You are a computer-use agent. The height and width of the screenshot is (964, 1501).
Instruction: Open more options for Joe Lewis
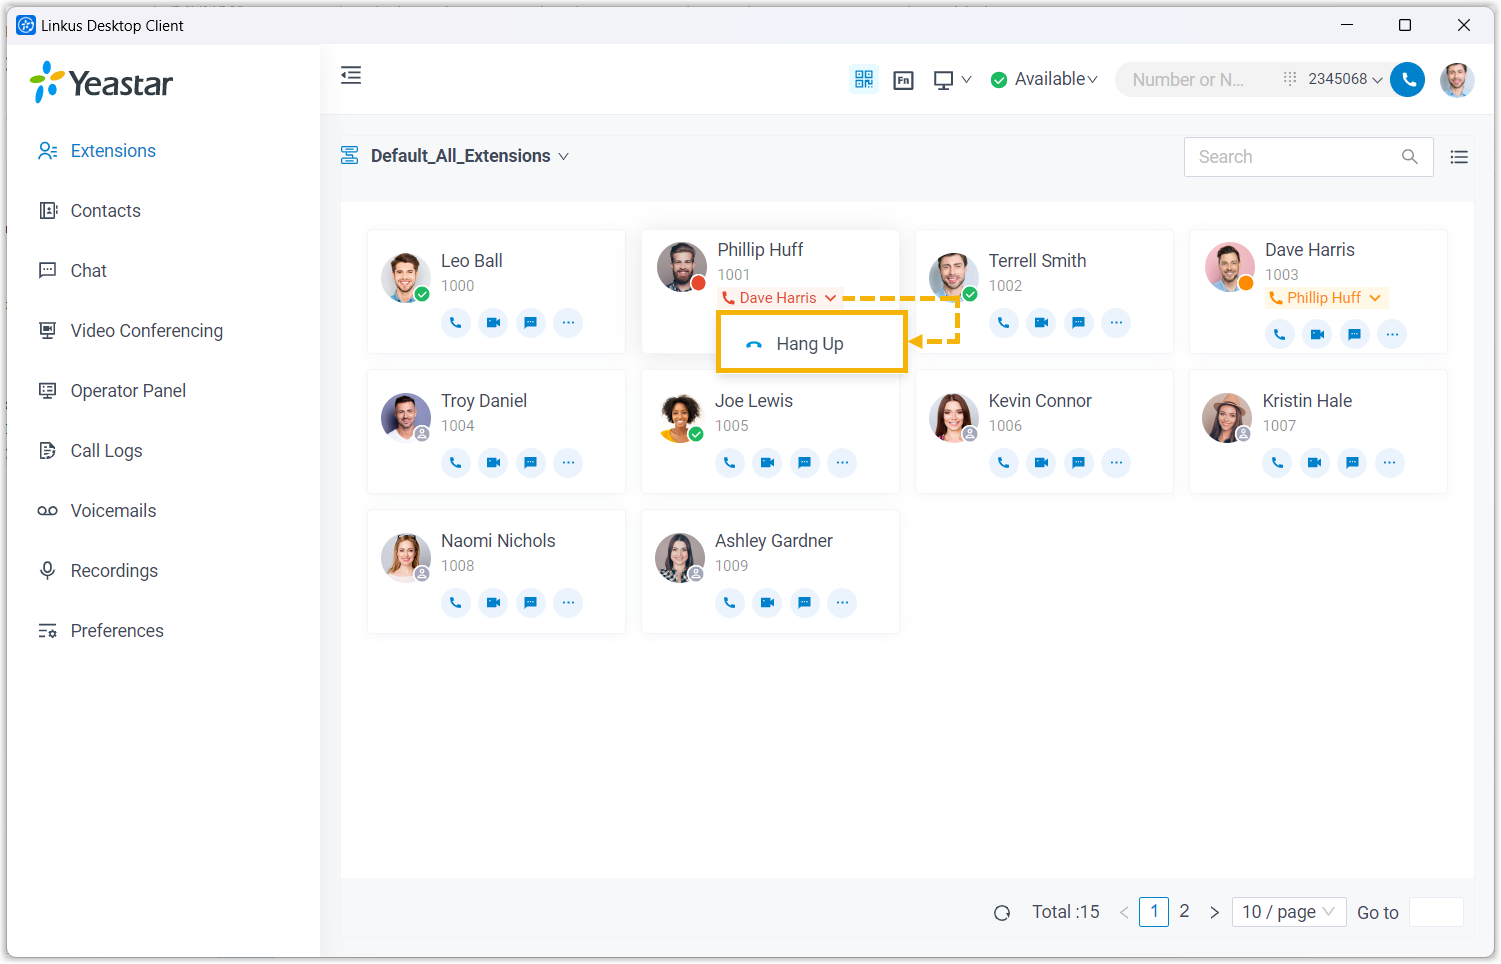coord(842,463)
